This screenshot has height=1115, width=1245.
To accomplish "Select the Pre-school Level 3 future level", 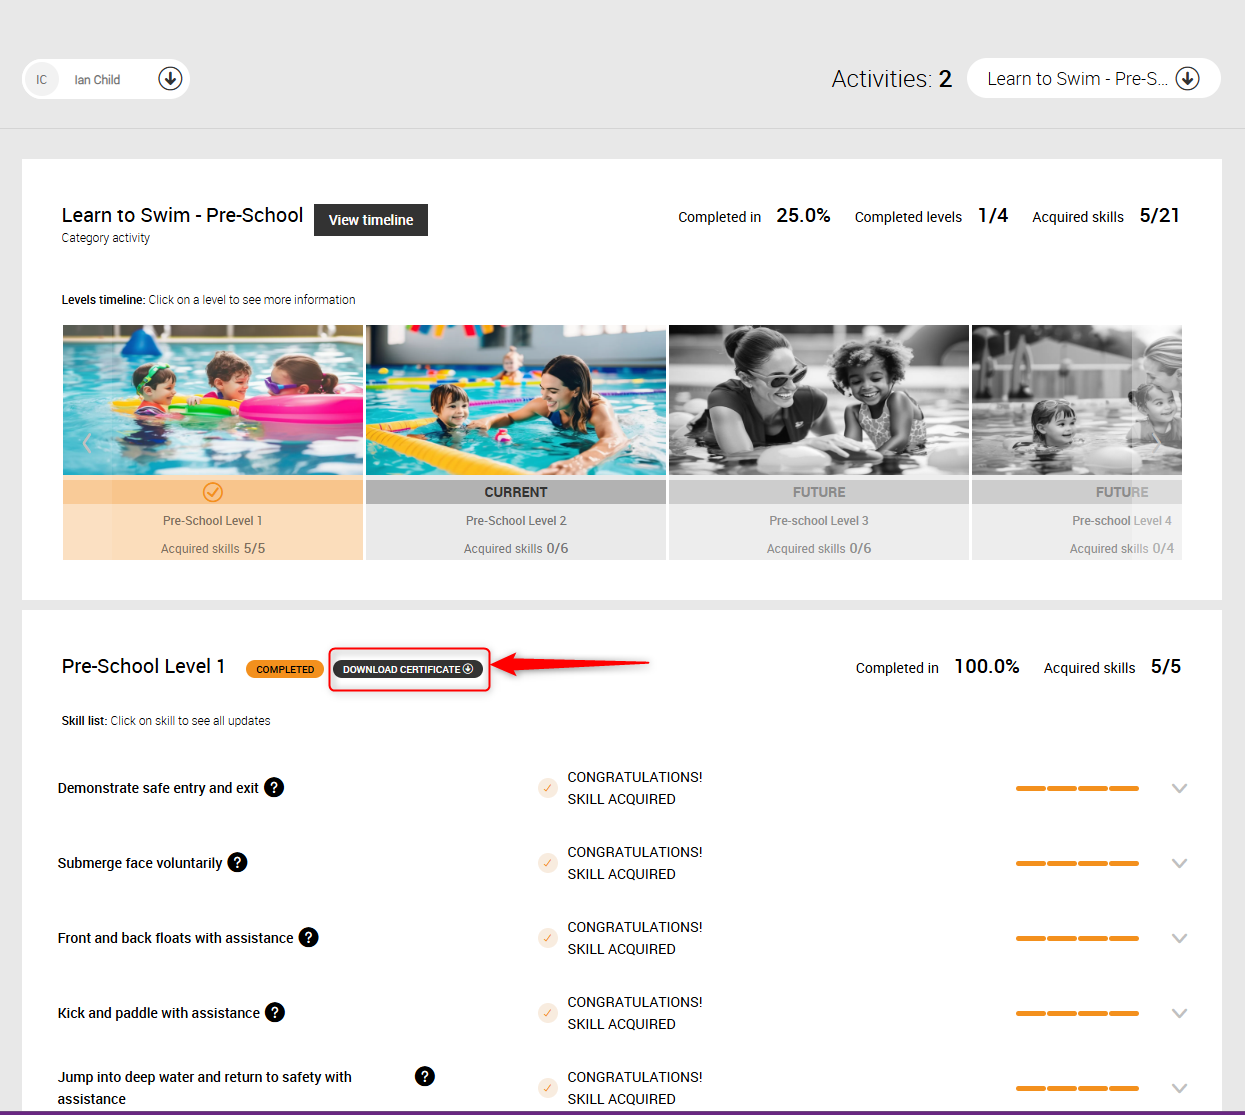I will (818, 521).
